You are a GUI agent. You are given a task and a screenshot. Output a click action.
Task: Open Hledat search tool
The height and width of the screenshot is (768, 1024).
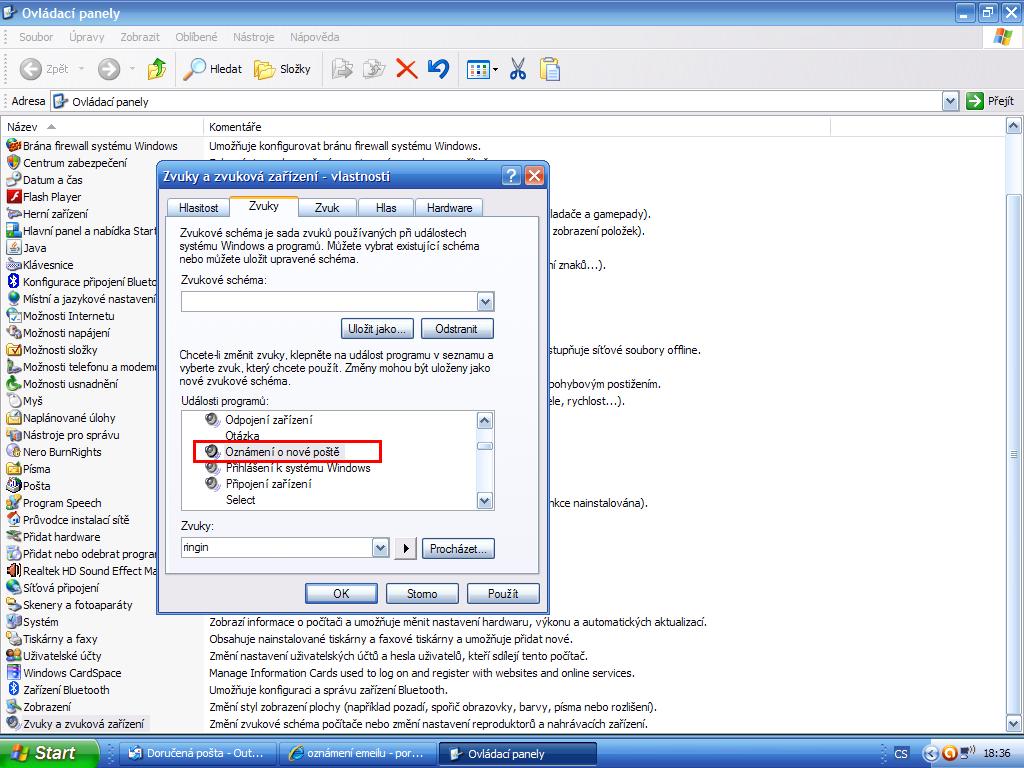pyautogui.click(x=212, y=69)
